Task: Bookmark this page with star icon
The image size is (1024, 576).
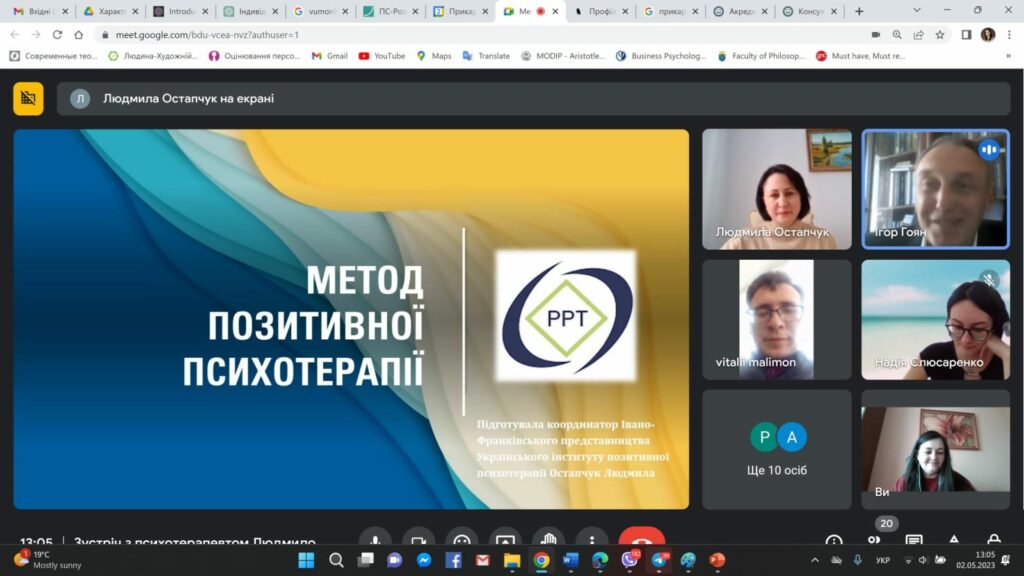Action: (940, 34)
